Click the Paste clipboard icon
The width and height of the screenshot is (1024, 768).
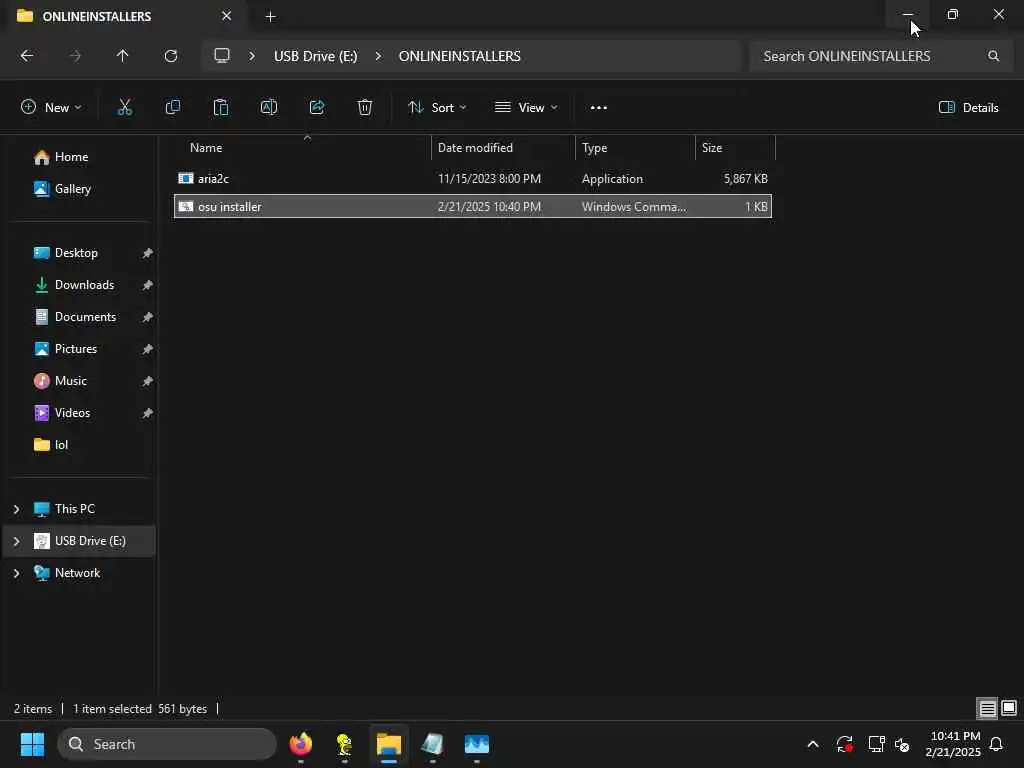(221, 107)
